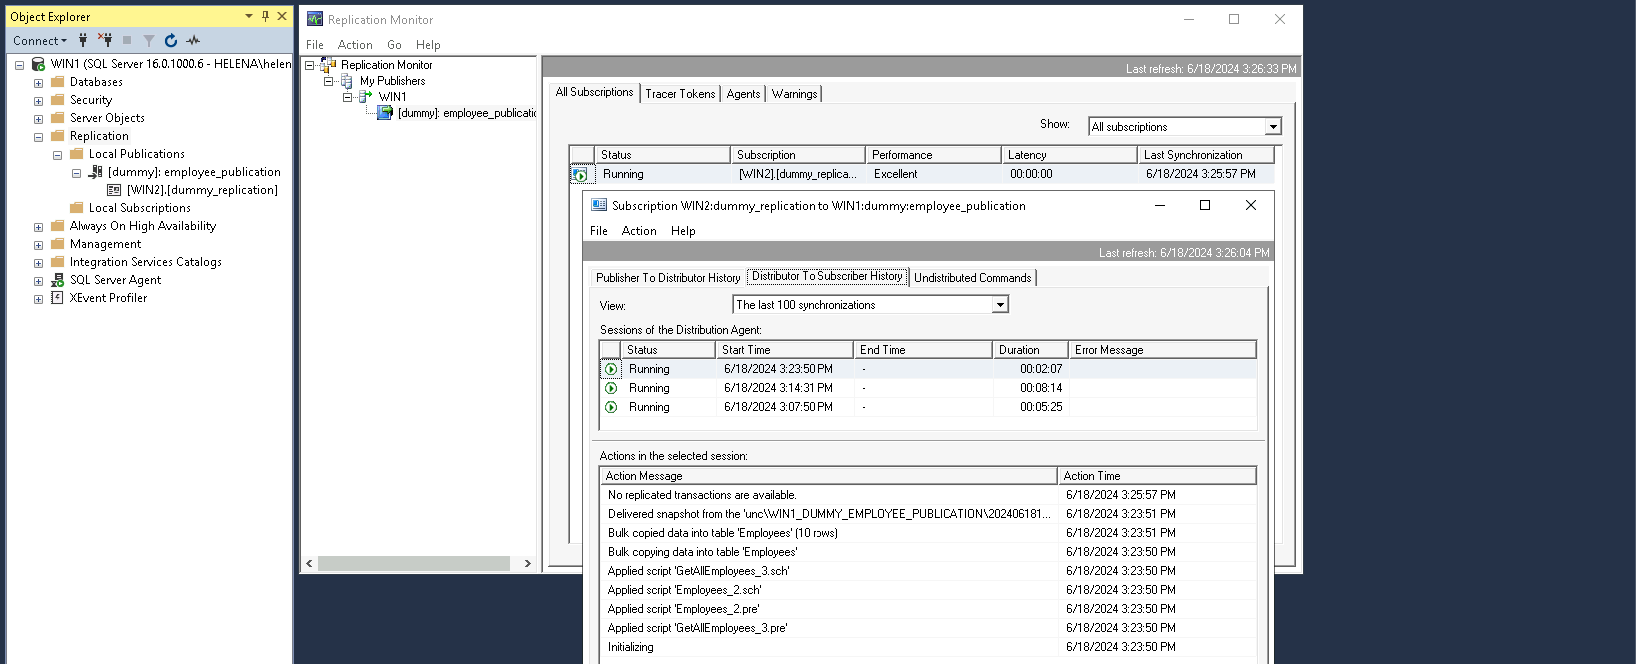Select the employee_publication icon in Replication Monitor tree
Image resolution: width=1636 pixels, height=664 pixels.
[x=385, y=113]
